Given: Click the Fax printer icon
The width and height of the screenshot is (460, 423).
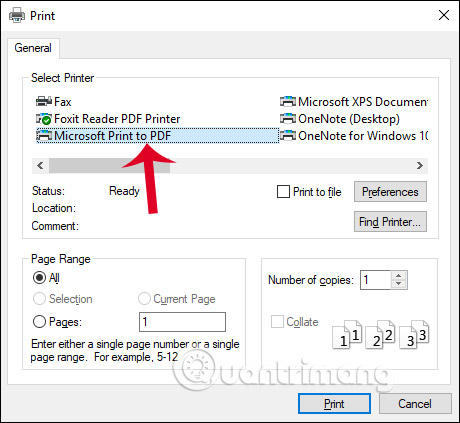Looking at the screenshot, I should click(x=44, y=101).
